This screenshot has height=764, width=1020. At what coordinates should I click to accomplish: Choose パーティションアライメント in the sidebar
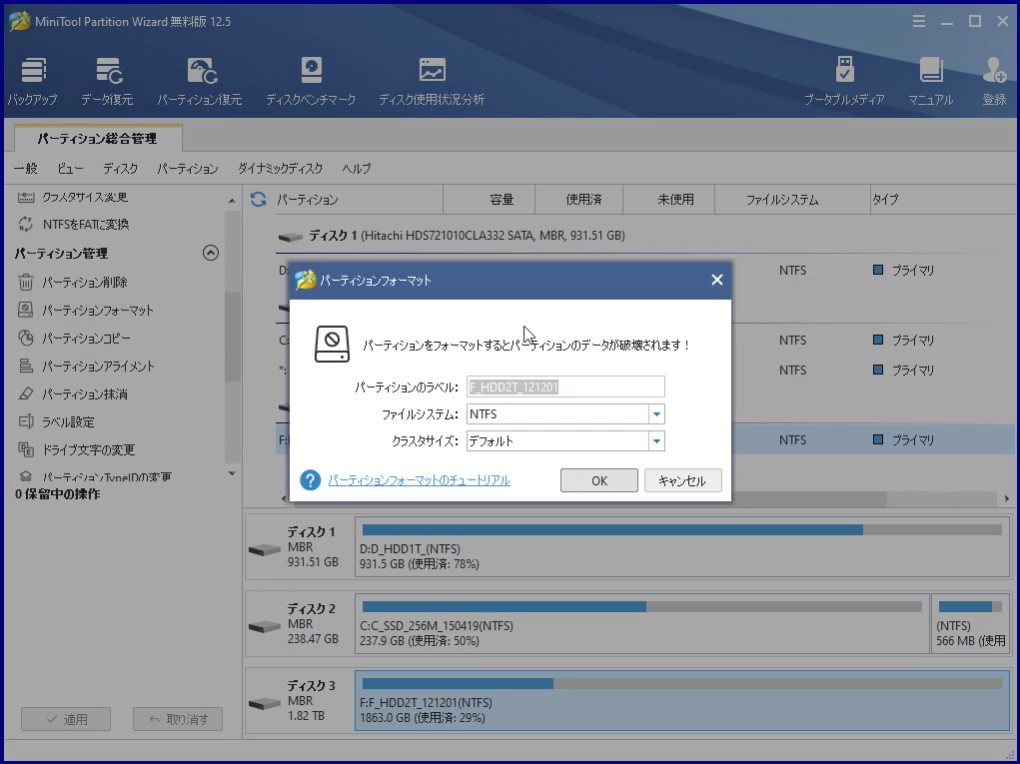click(86, 366)
